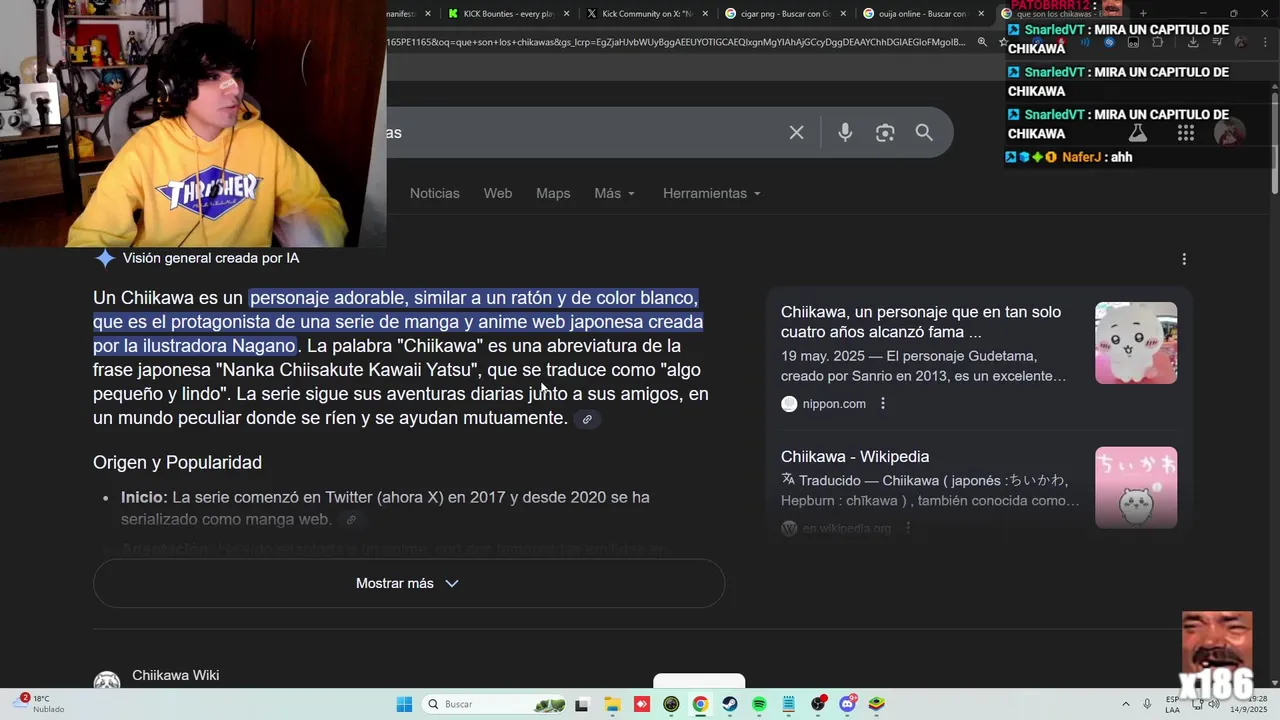Close the 'cigar png' tab
The width and height of the screenshot is (1280, 720).
[843, 14]
